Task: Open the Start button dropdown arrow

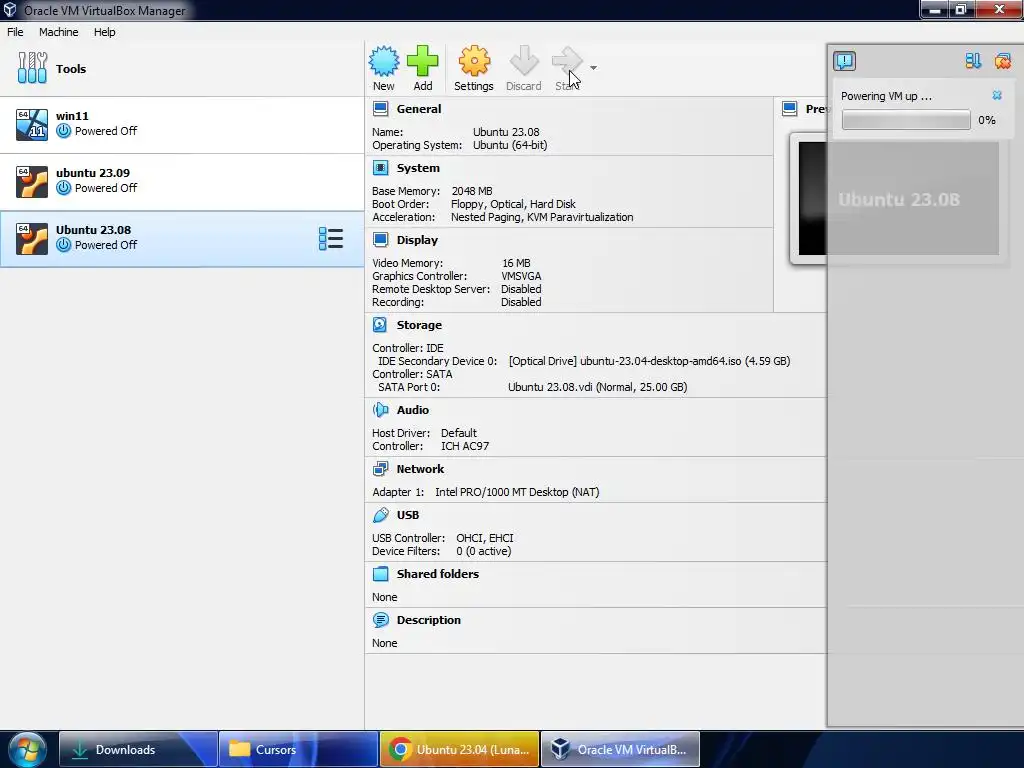Action: pyautogui.click(x=593, y=68)
